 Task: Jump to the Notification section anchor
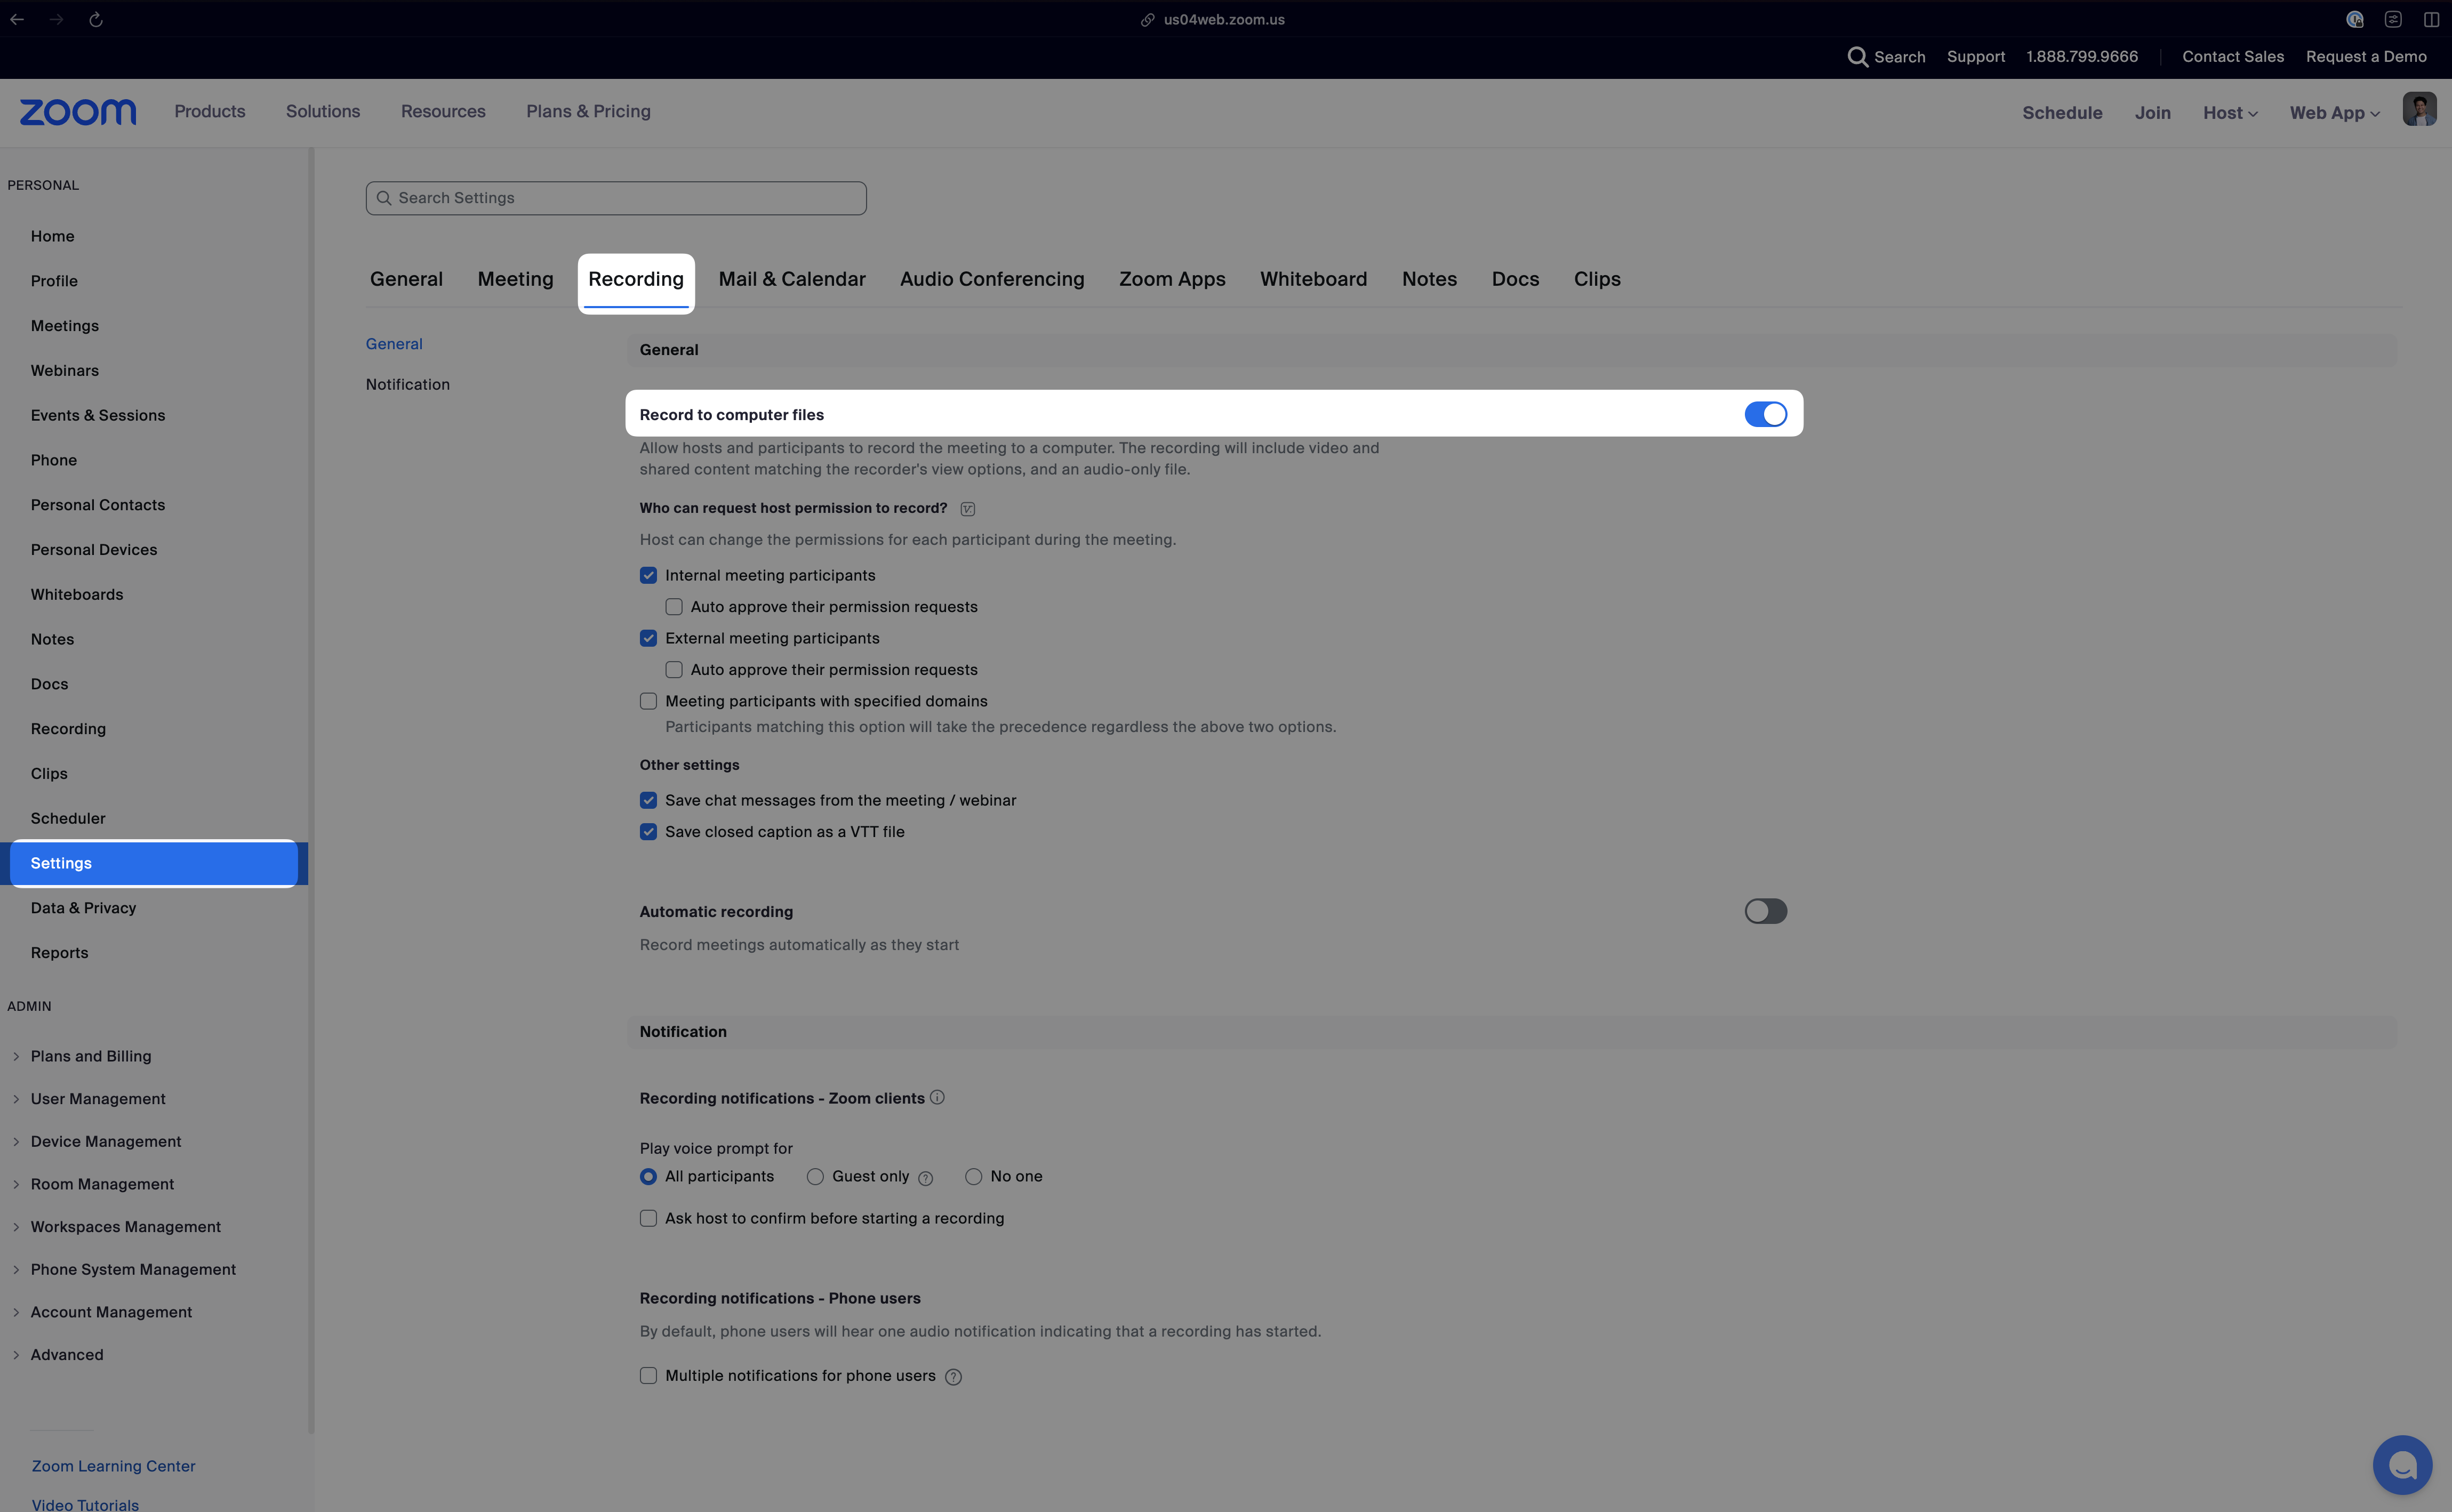[x=407, y=385]
